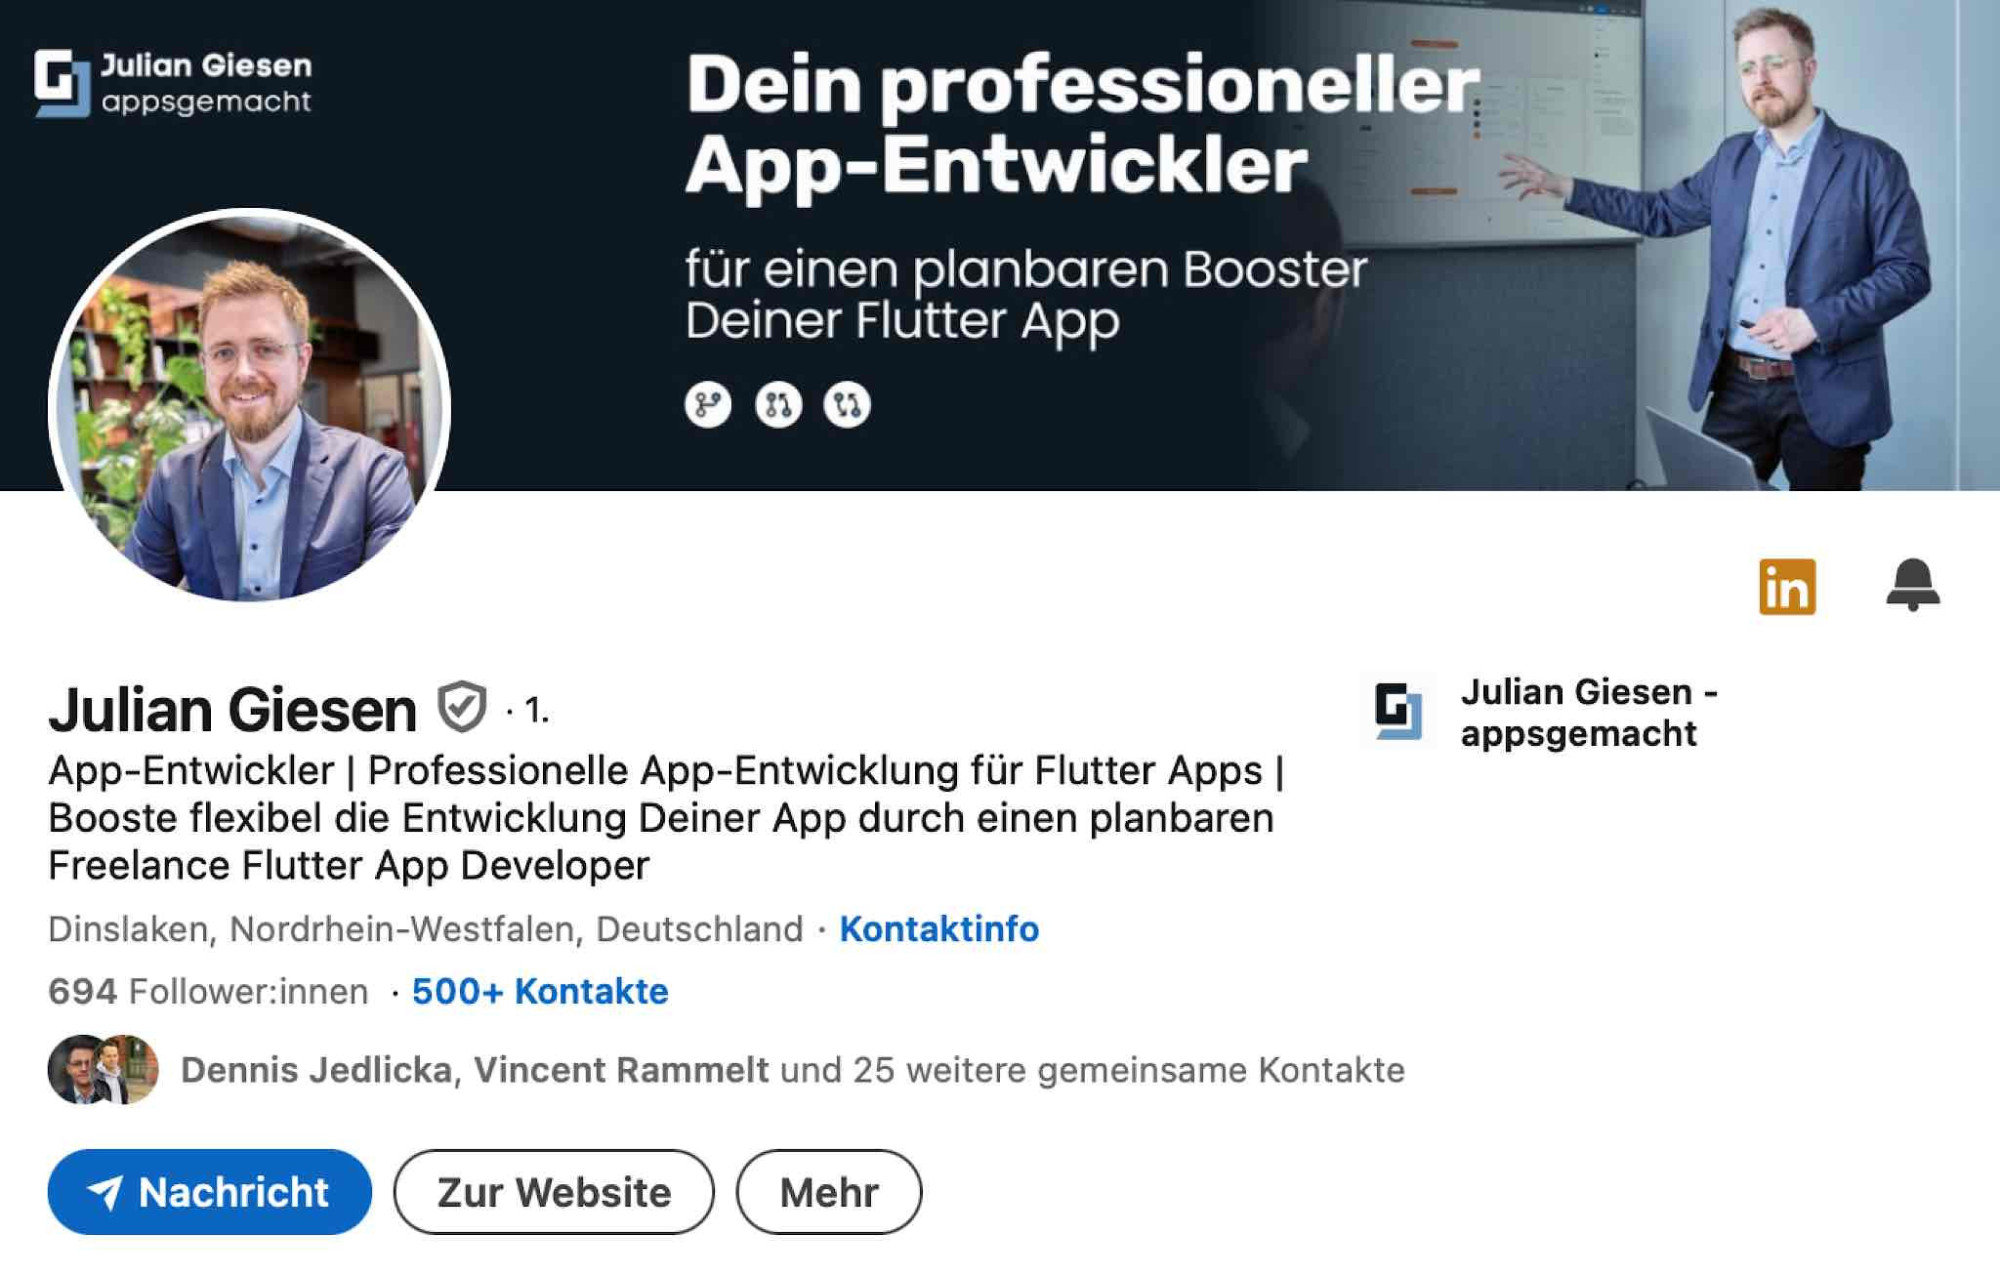
Task: Open the Julian Giesen - appsgemacht company link
Action: click(x=1589, y=712)
